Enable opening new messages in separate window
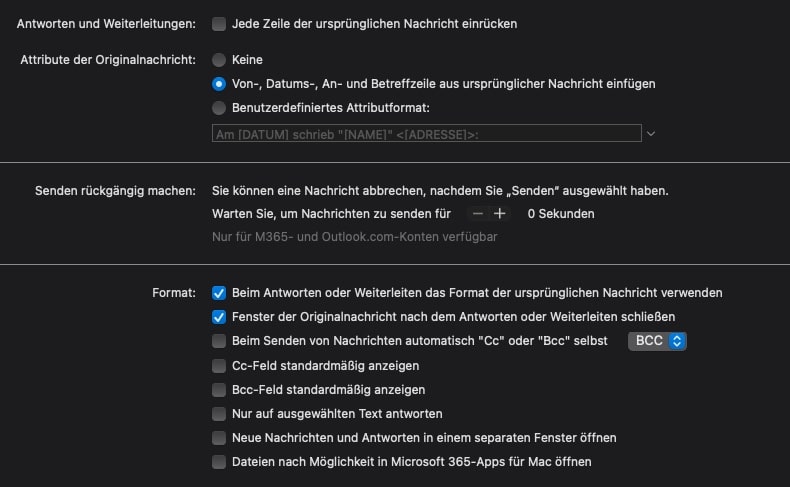 tap(219, 438)
